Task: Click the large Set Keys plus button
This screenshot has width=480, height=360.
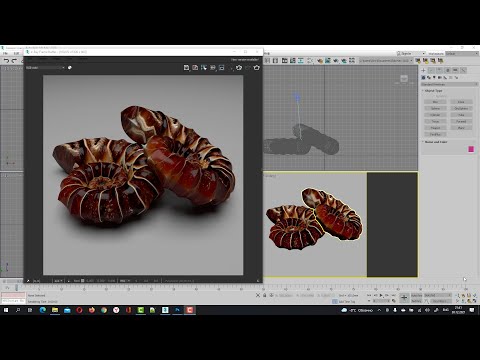Action: (x=404, y=298)
